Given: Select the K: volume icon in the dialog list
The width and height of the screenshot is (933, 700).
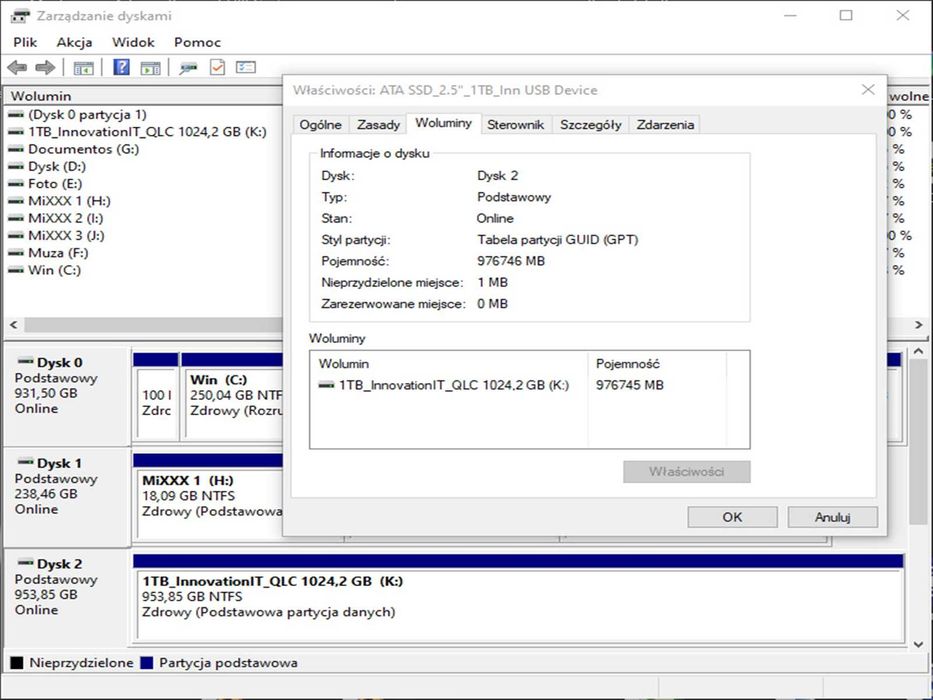Looking at the screenshot, I should (x=326, y=385).
